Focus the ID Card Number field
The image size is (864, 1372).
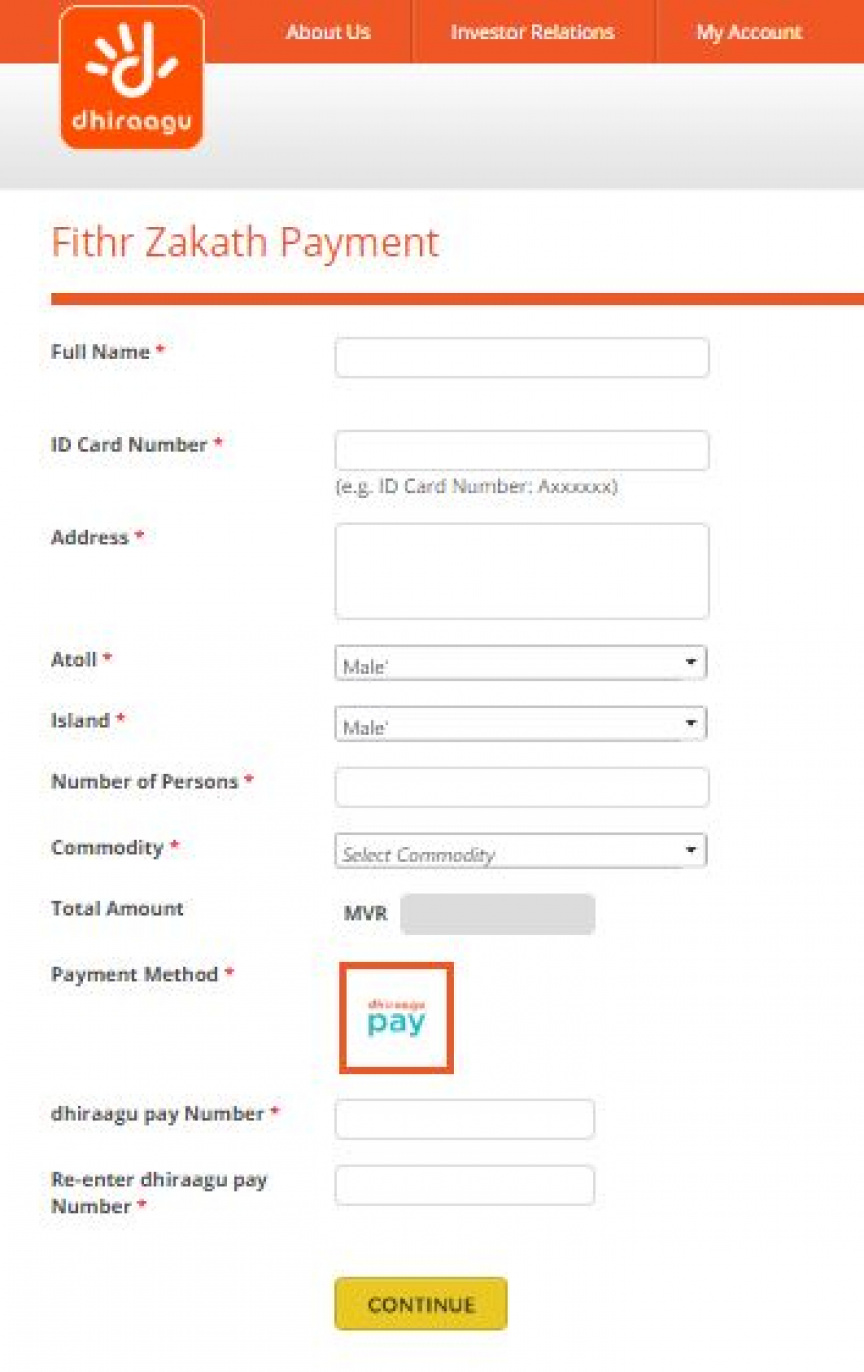coord(521,450)
